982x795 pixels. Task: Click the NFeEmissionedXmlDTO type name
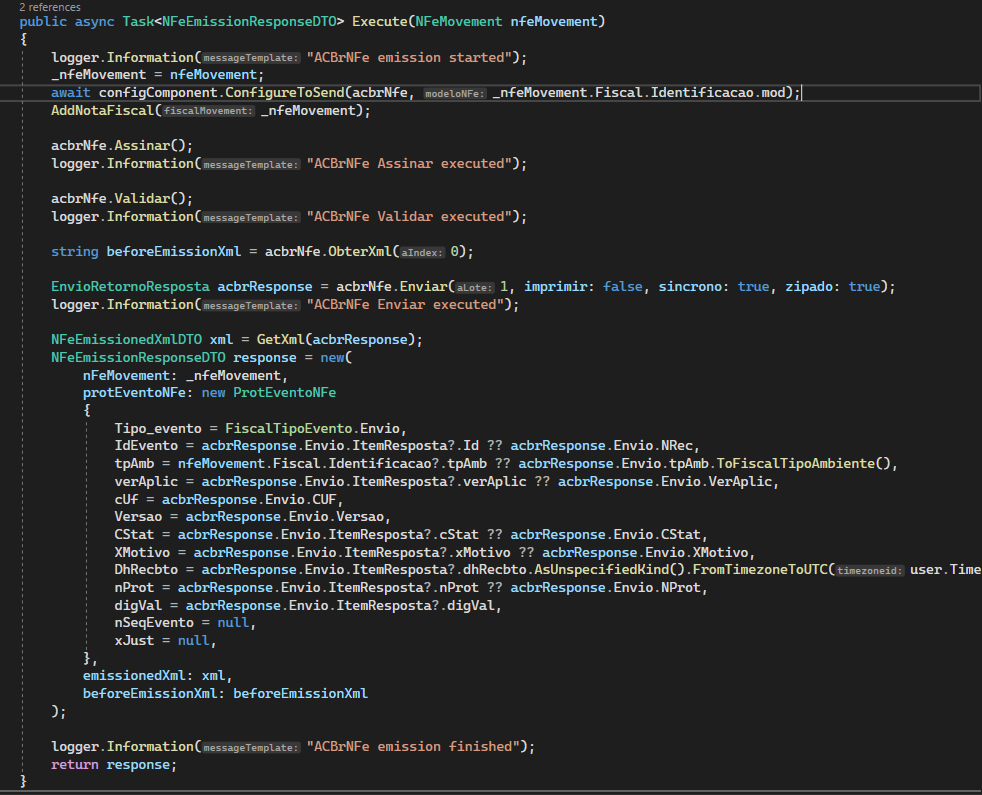click(x=127, y=340)
